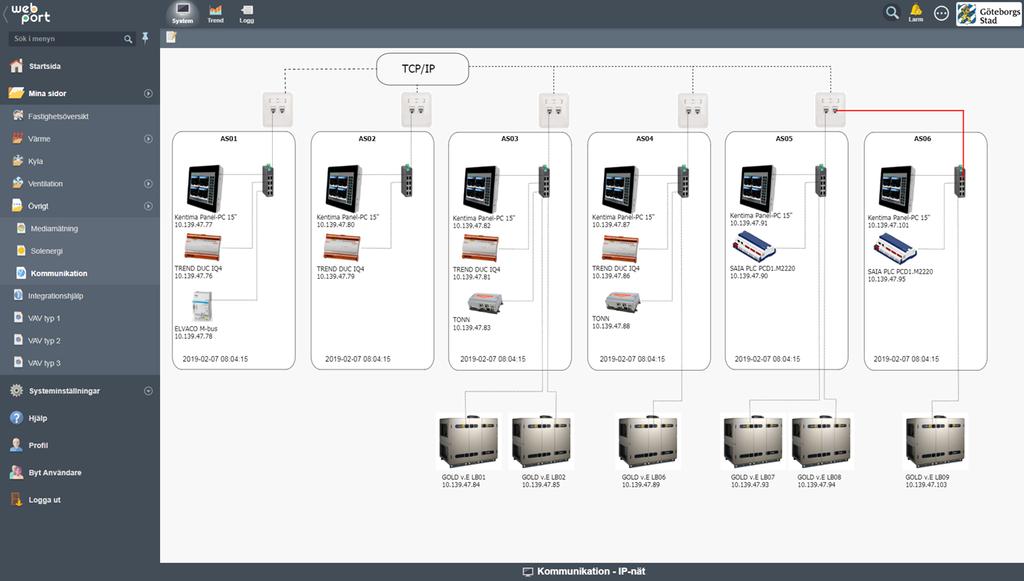Pin the sidebar menu

point(145,38)
